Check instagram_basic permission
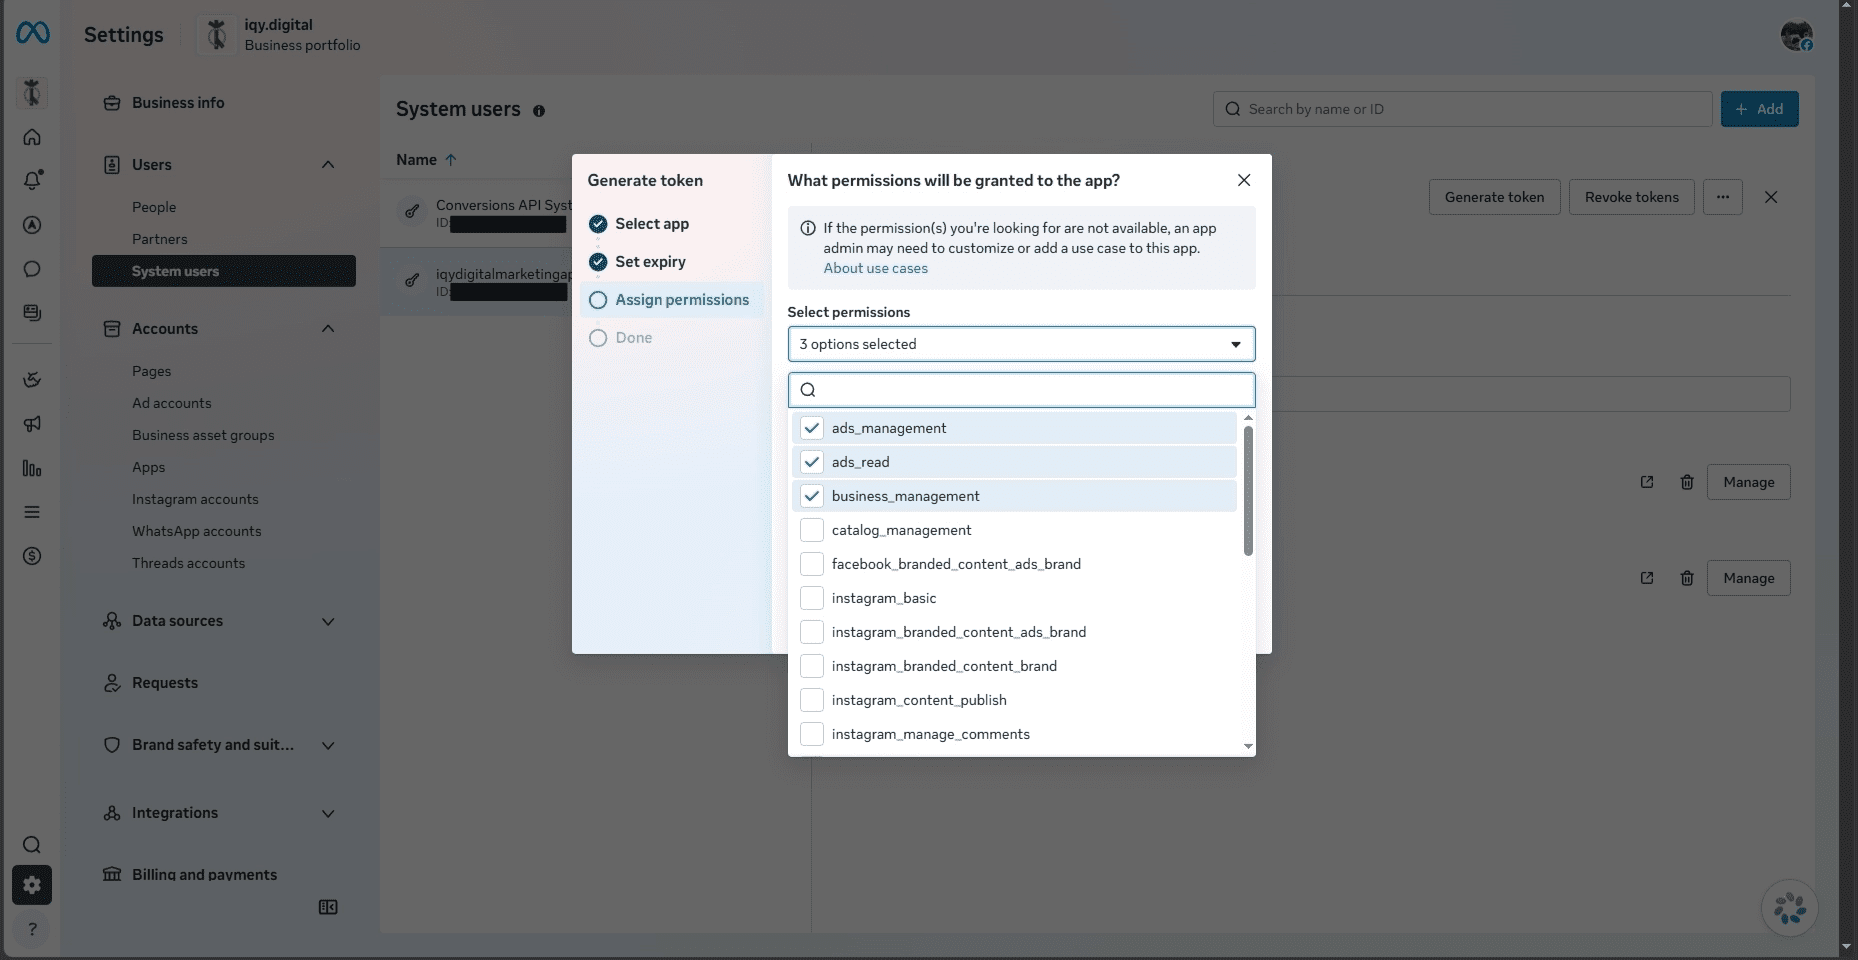This screenshot has height=960, width=1858. pyautogui.click(x=812, y=598)
